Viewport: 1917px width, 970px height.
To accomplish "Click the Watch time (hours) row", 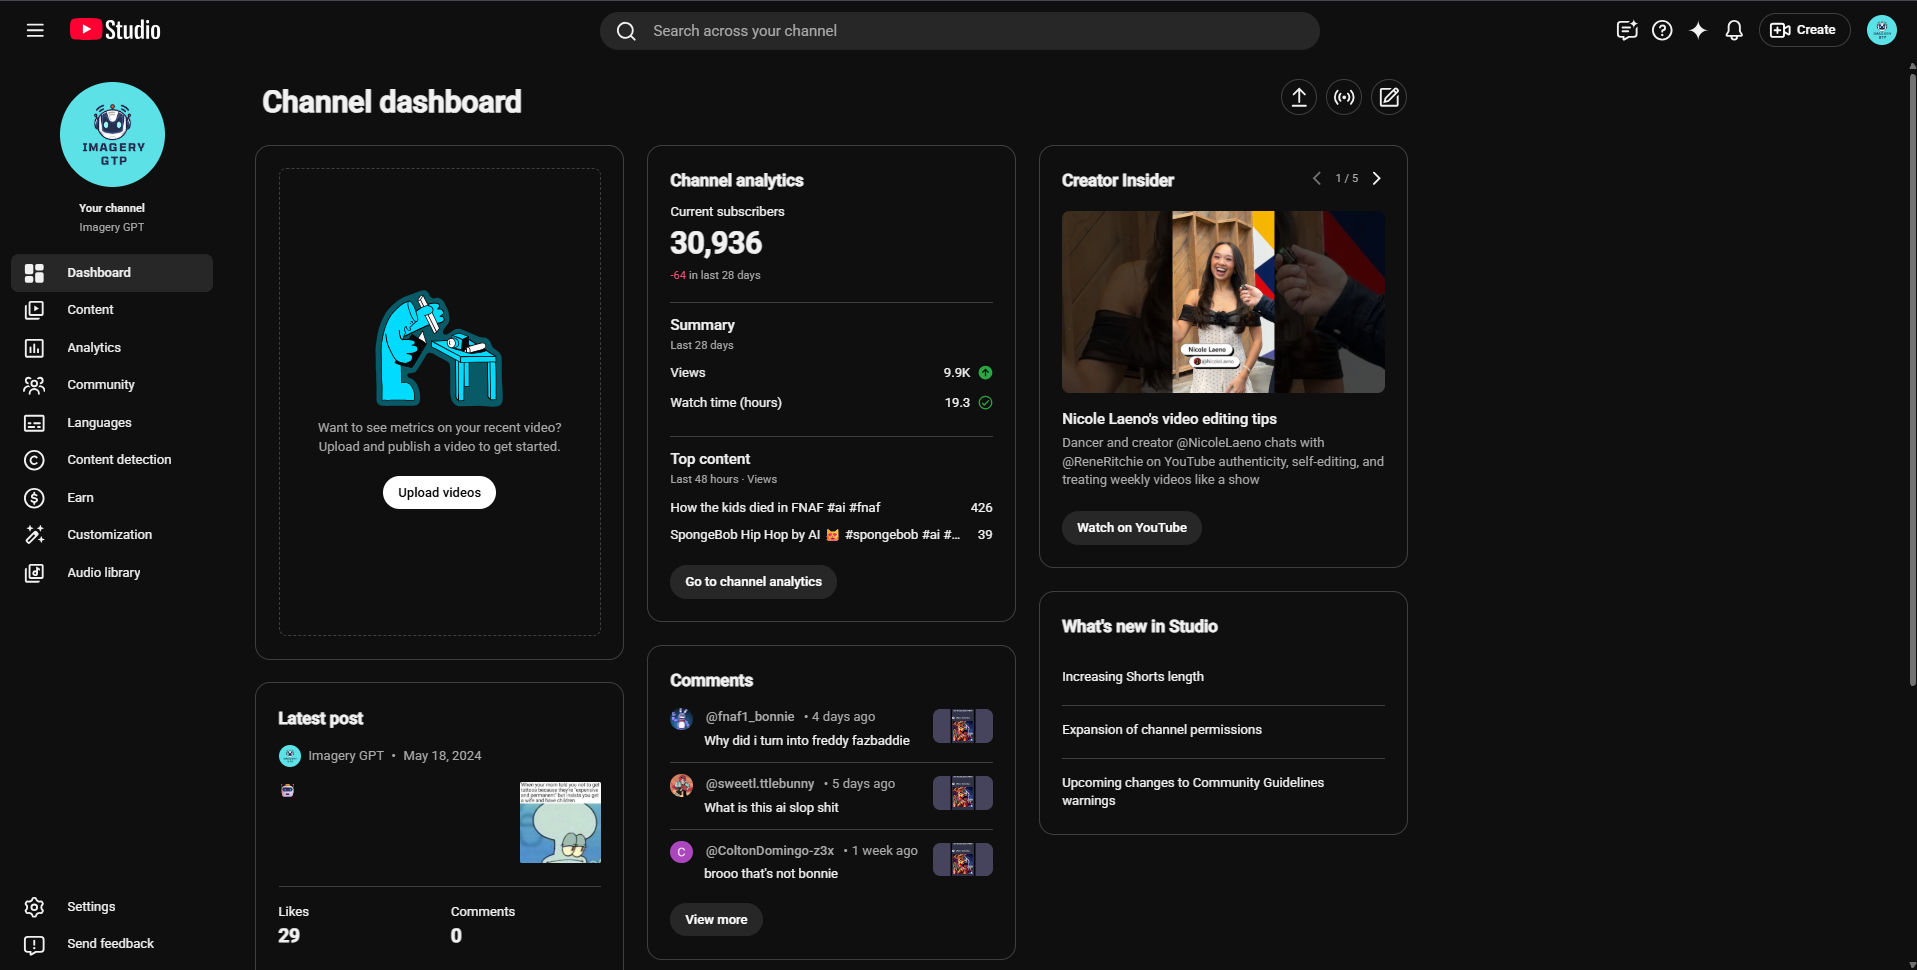I will pyautogui.click(x=831, y=403).
